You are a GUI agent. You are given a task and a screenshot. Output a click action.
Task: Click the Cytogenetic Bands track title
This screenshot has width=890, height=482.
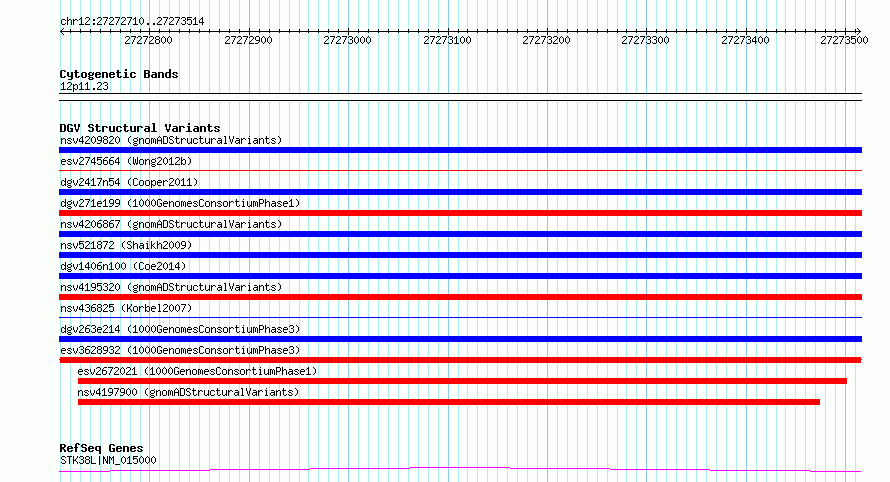coord(119,74)
